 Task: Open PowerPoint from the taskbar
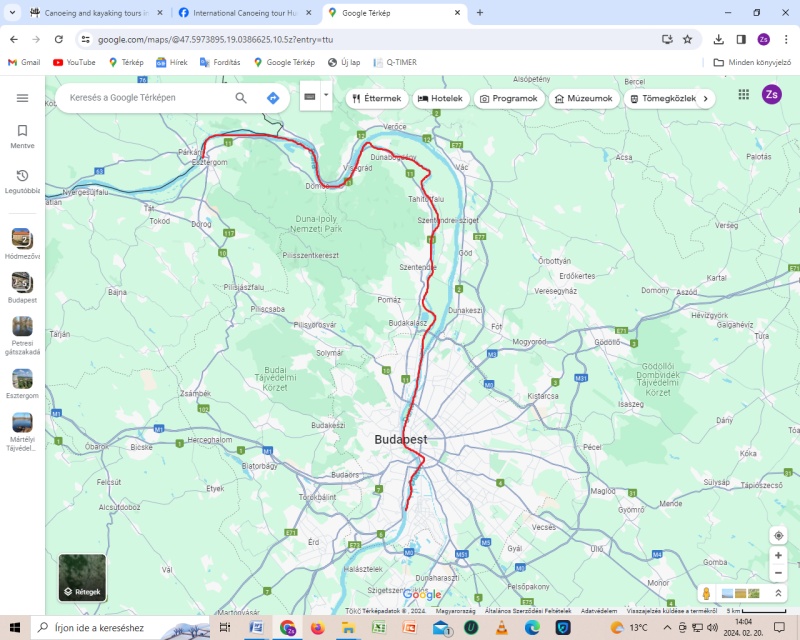(x=409, y=627)
